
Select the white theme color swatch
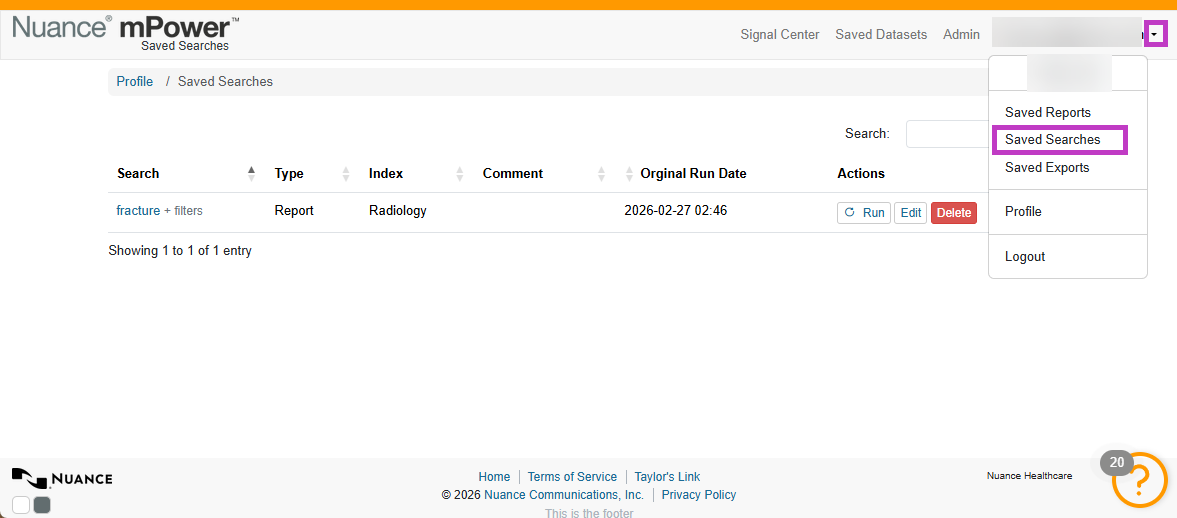click(21, 505)
